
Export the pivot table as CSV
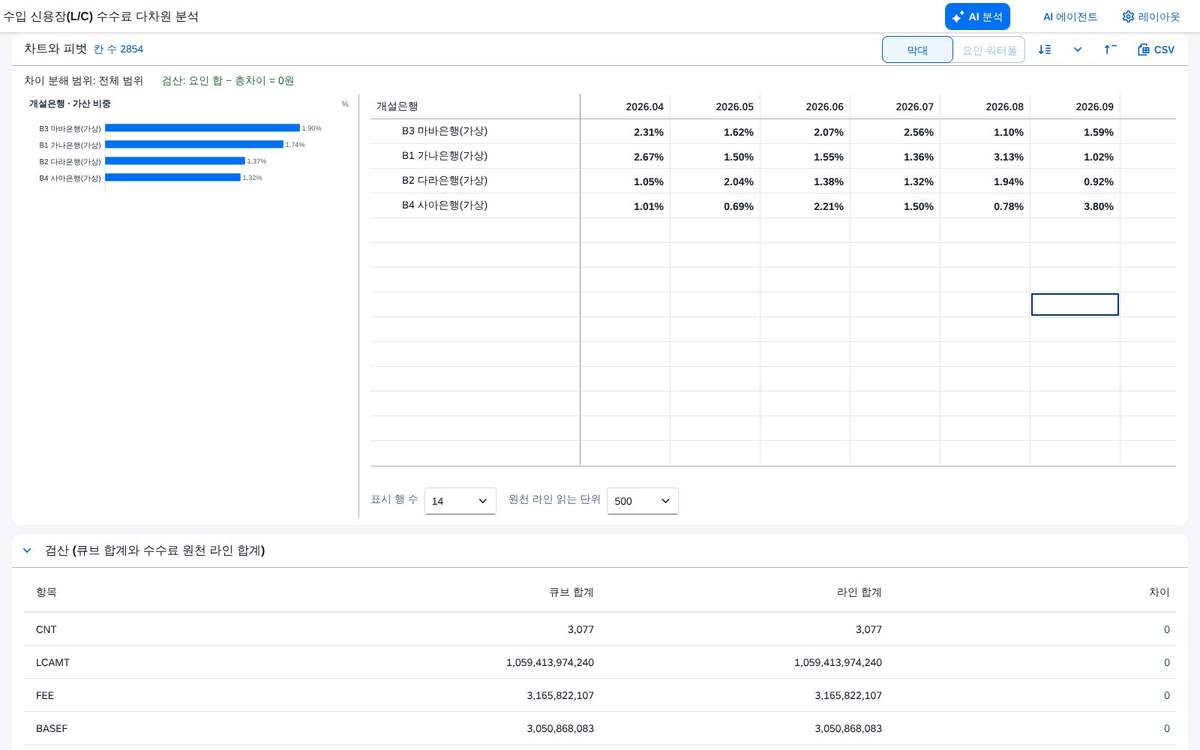coord(1156,50)
